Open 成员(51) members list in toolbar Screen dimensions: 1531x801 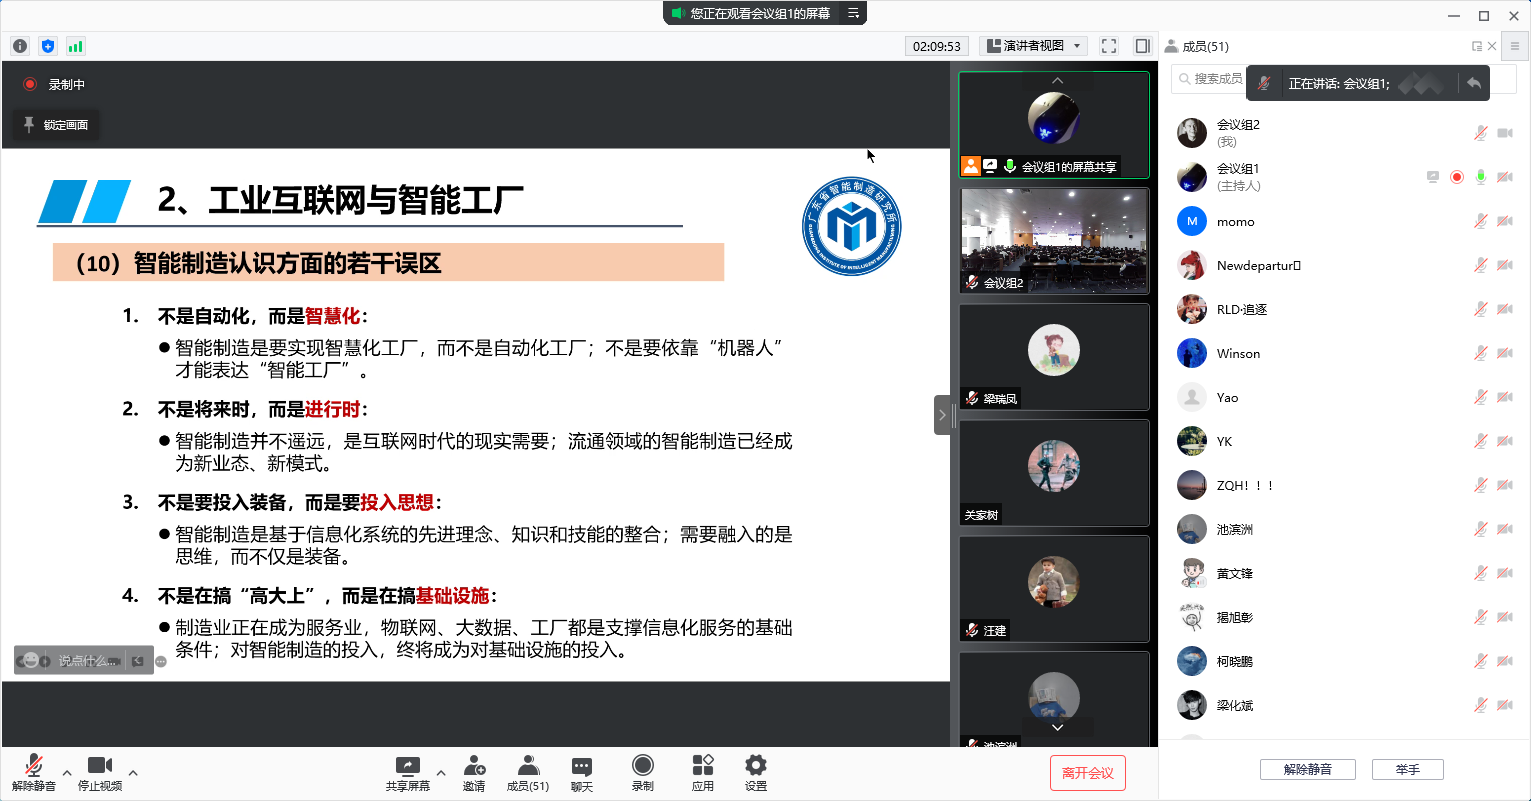click(x=528, y=773)
